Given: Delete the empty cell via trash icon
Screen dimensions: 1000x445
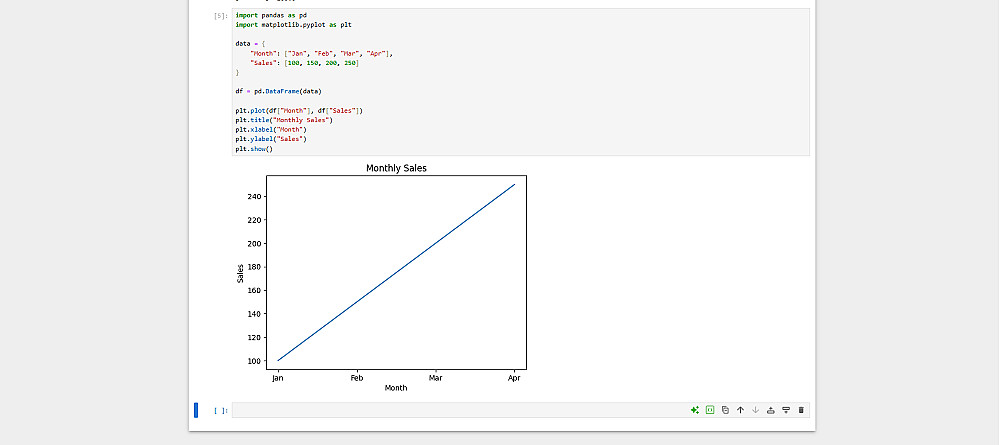Looking at the screenshot, I should (x=801, y=410).
